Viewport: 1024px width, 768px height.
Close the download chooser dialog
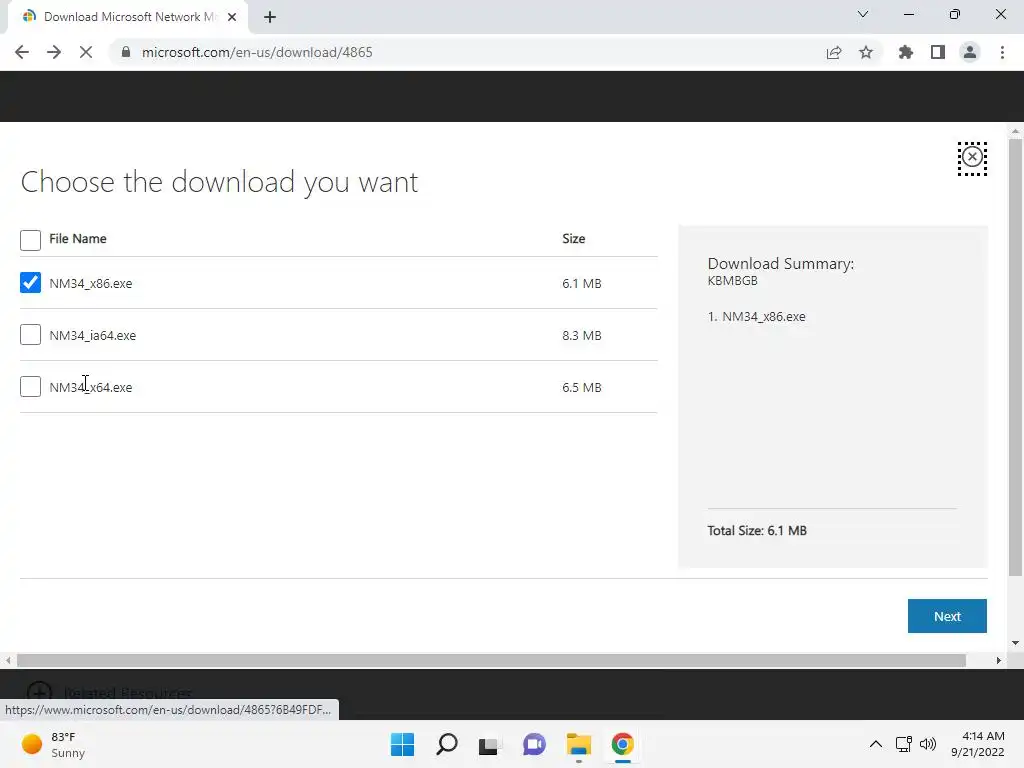click(x=972, y=158)
